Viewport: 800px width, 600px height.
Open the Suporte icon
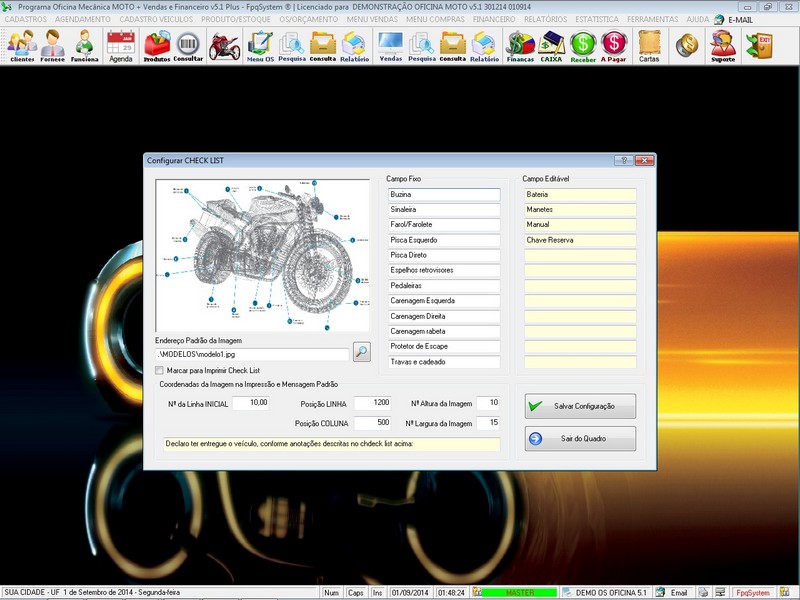(722, 46)
